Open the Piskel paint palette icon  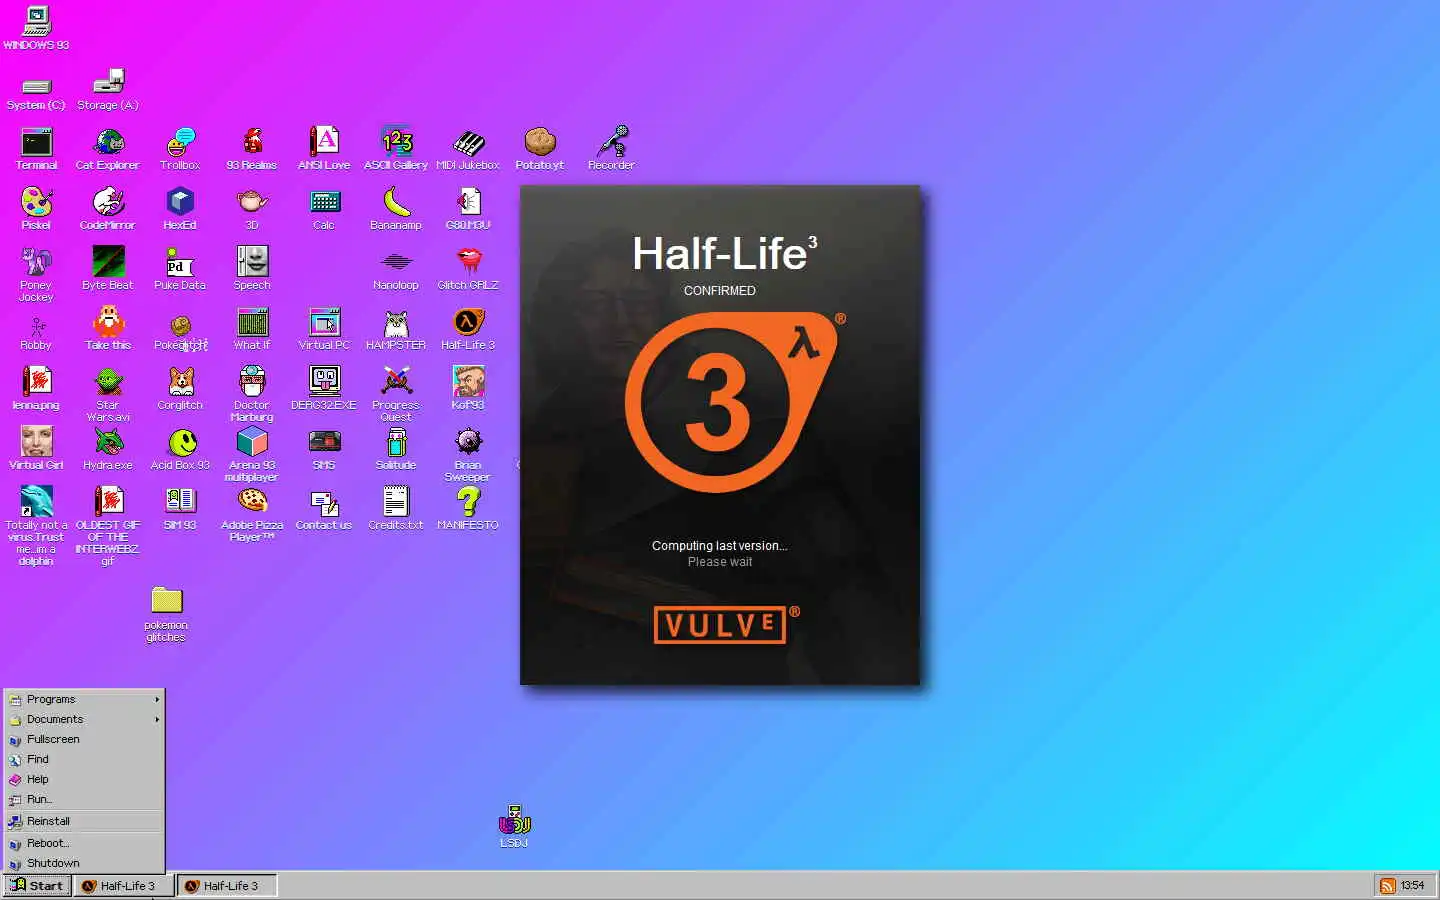coord(36,209)
